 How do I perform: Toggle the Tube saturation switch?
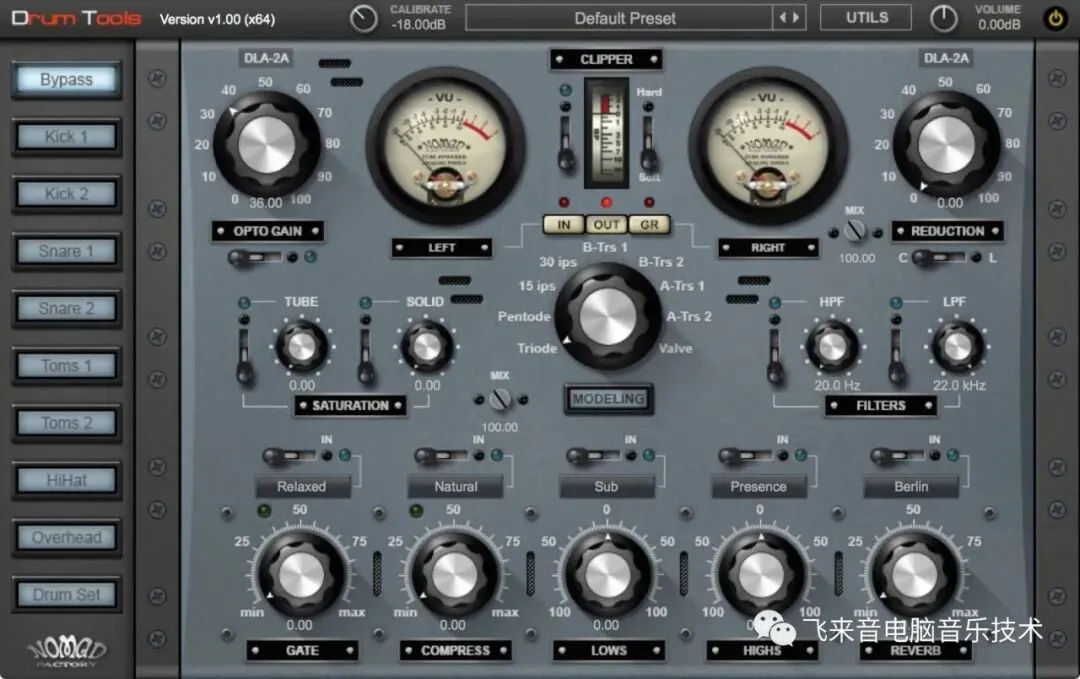[x=245, y=355]
